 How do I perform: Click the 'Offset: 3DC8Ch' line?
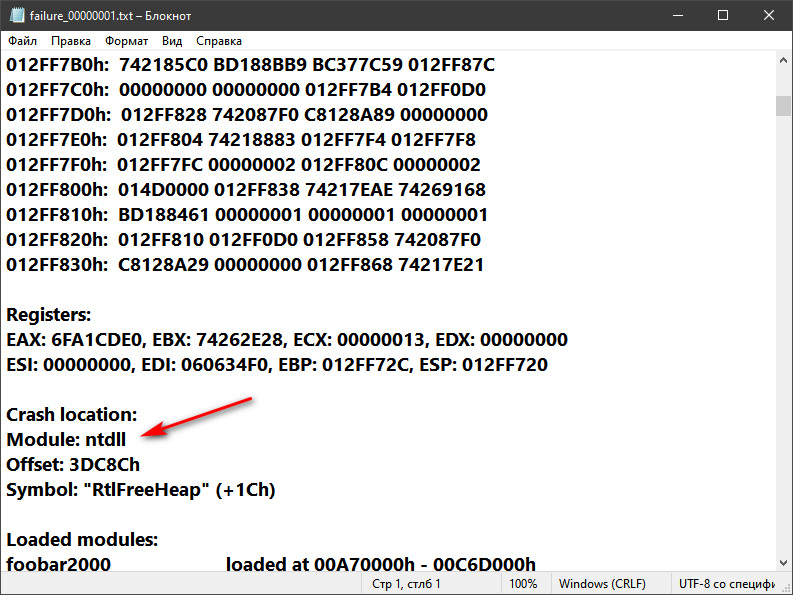point(73,464)
